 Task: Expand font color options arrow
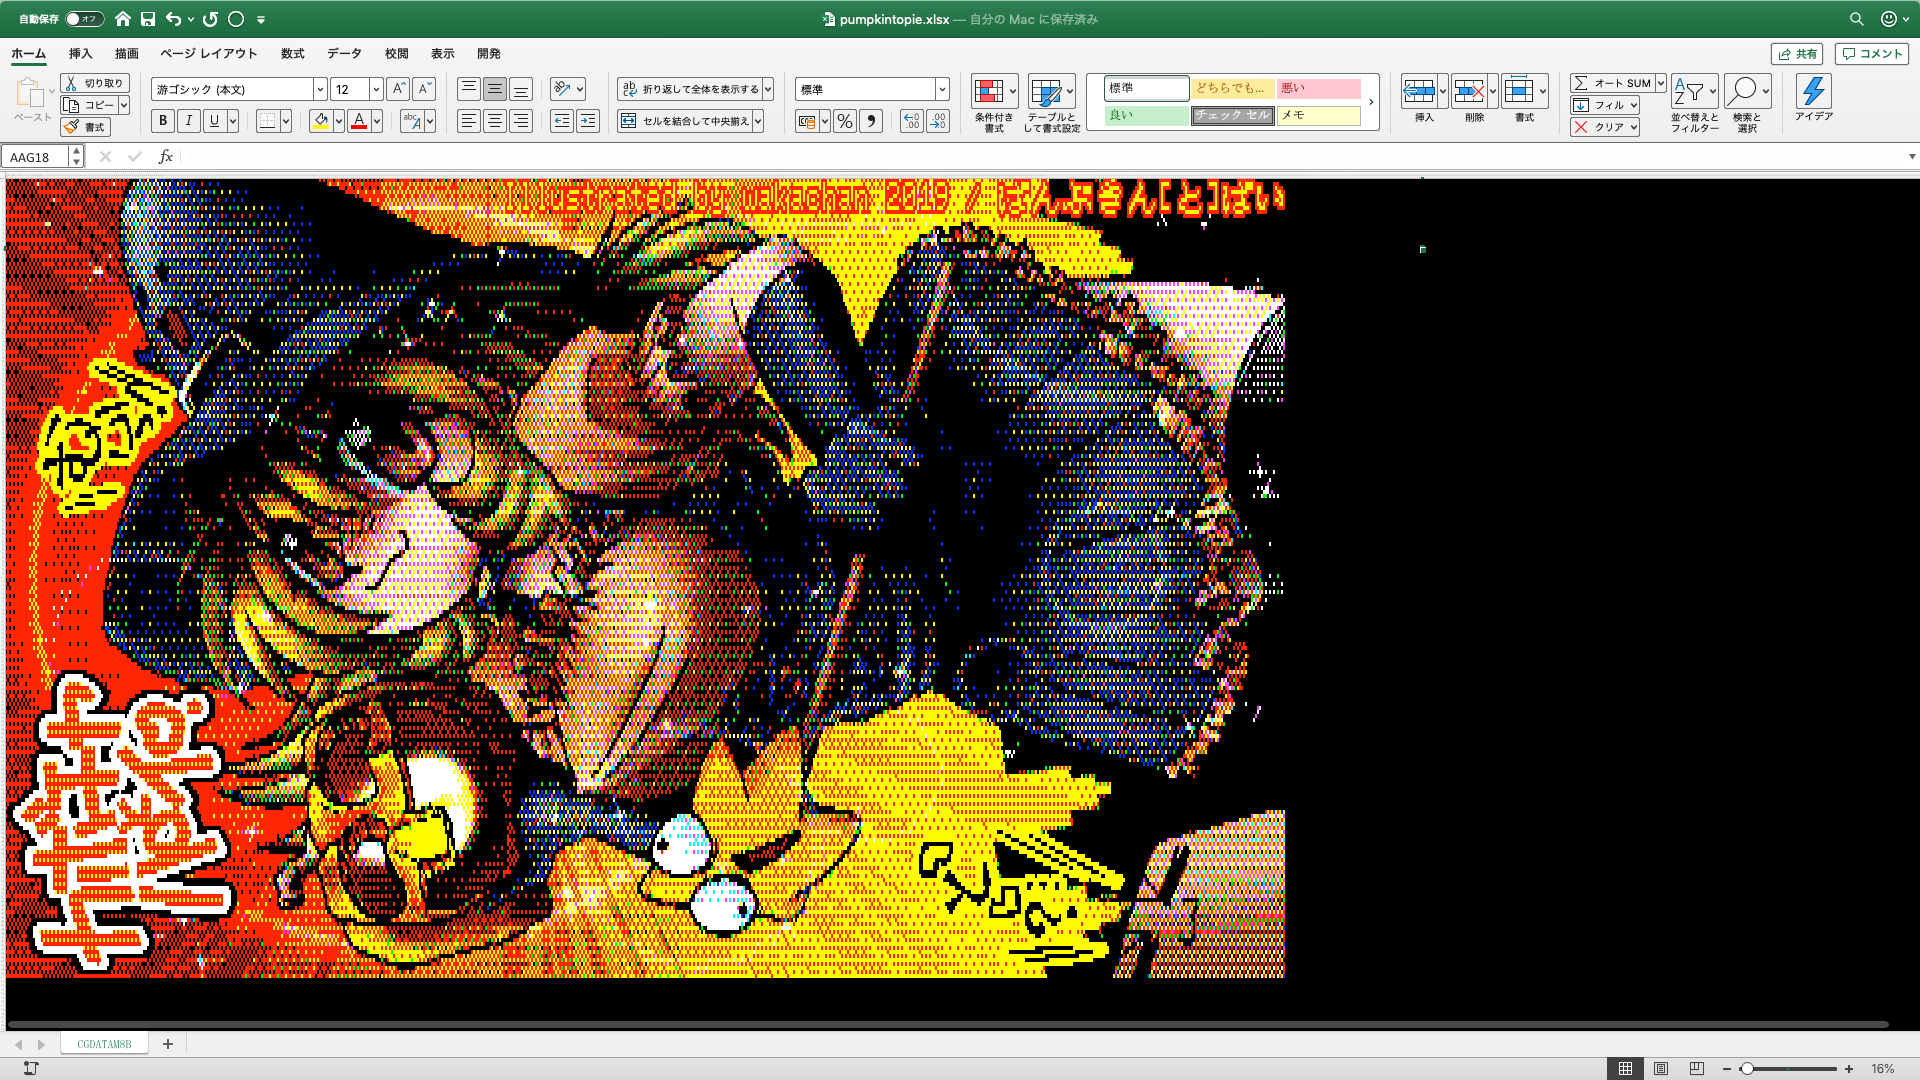377,121
